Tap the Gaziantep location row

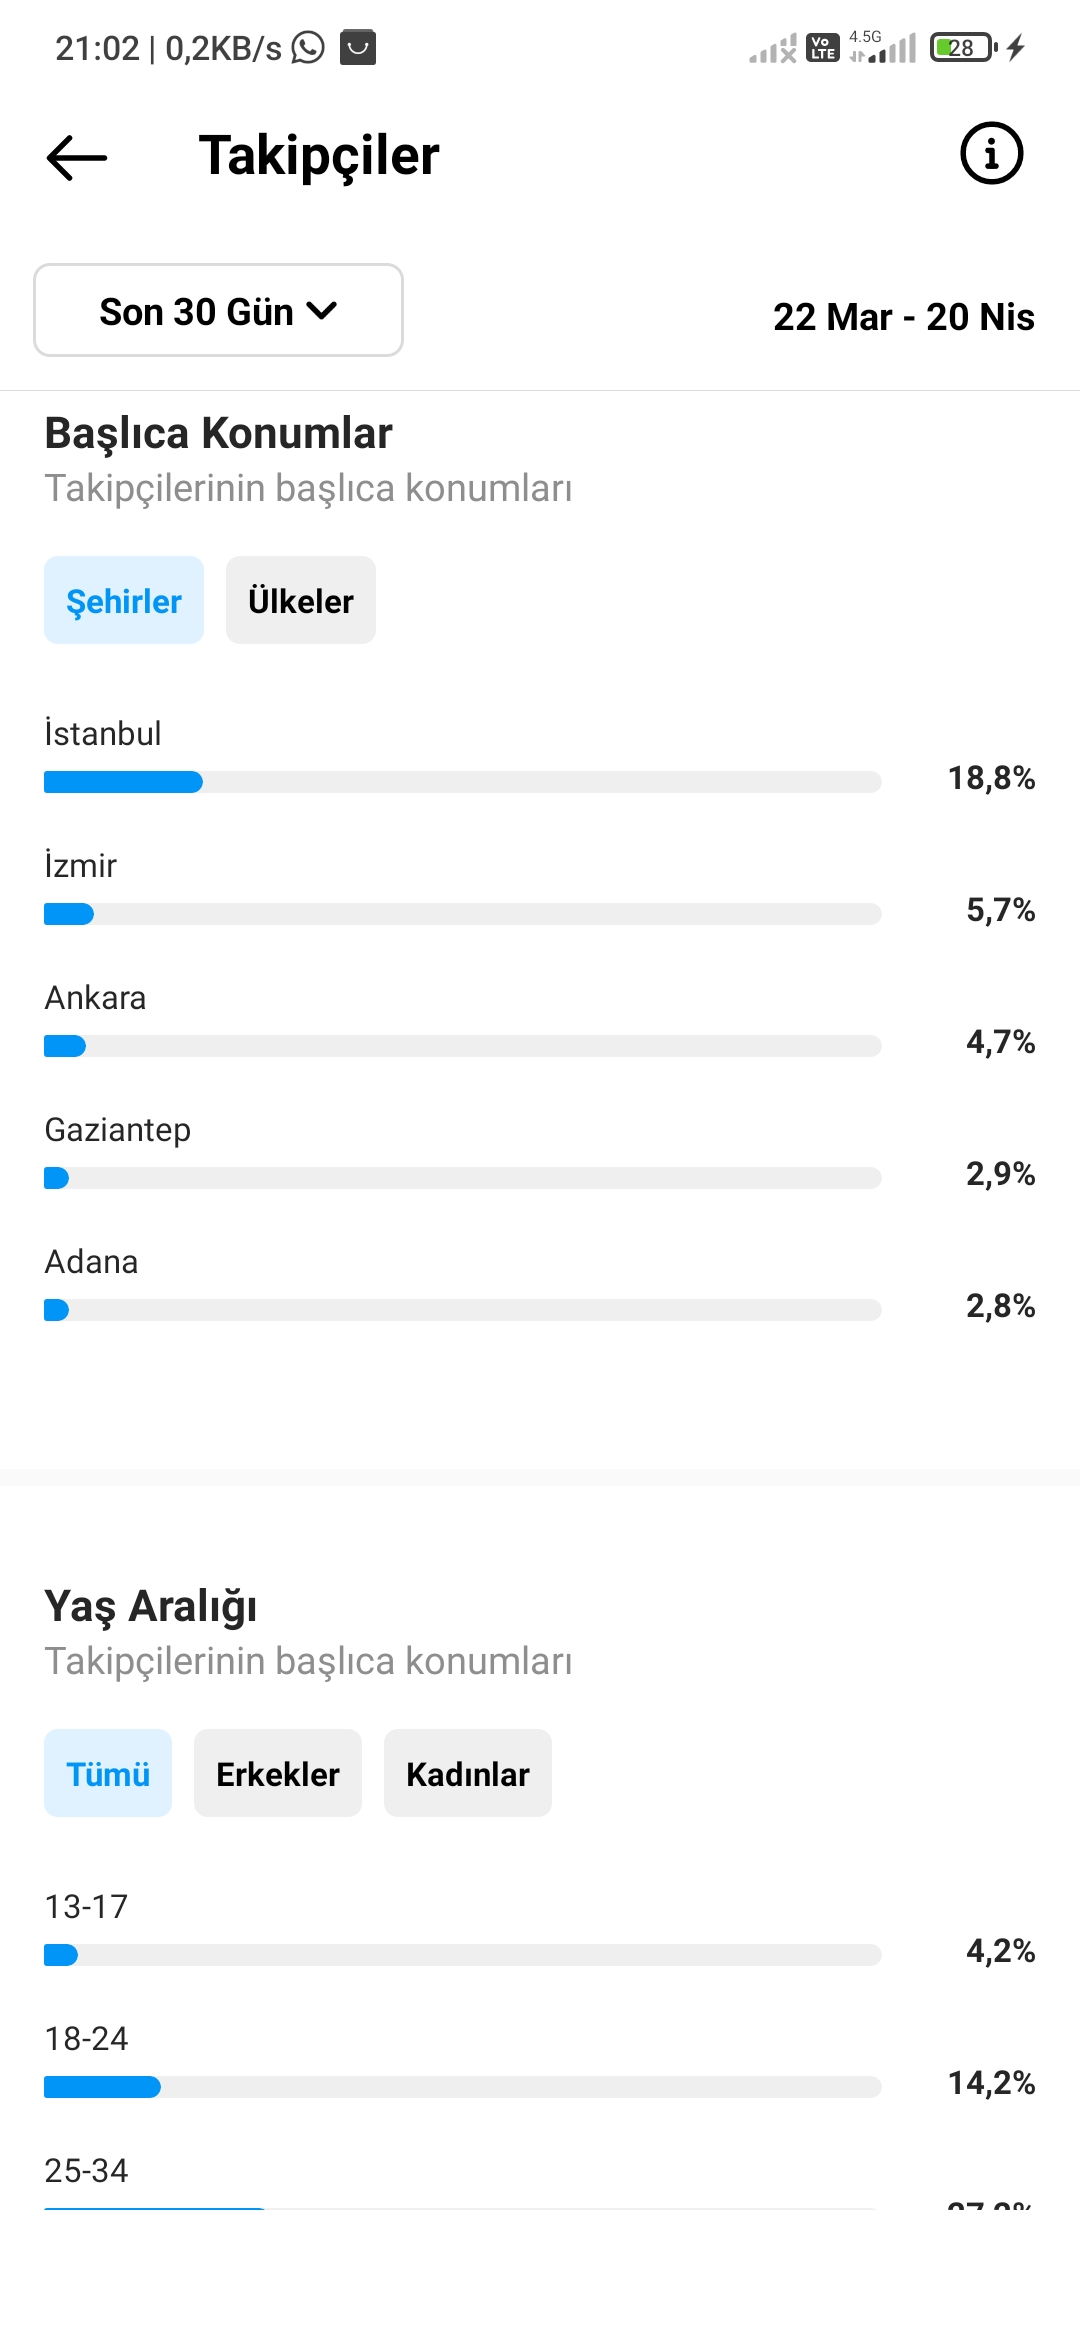(x=540, y=1152)
